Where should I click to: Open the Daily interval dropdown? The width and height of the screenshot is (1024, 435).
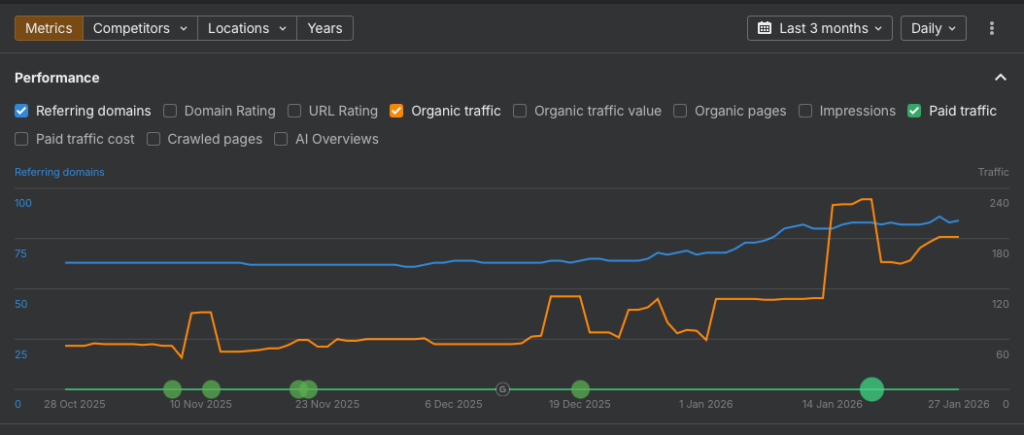pos(934,28)
